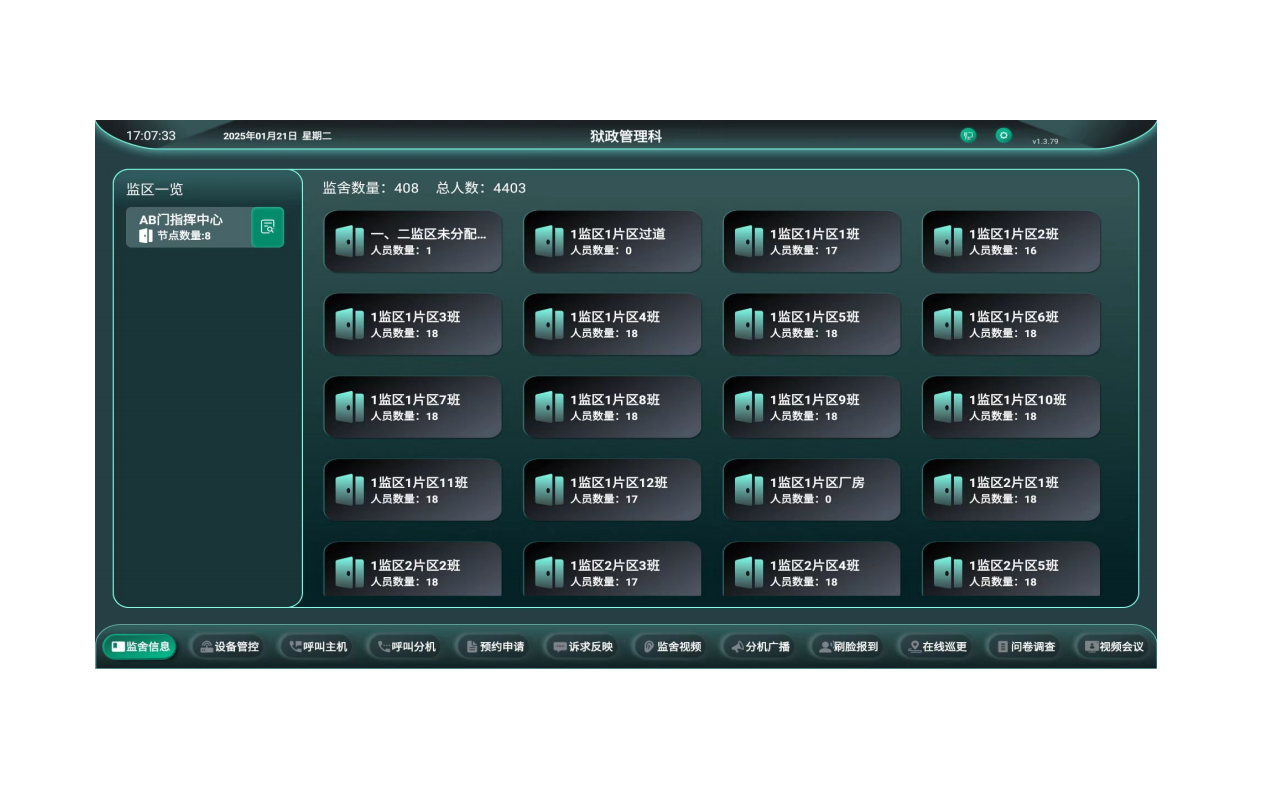1279x799 pixels.
Task: Select the 1监区1片区12班 cell card
Action: pos(612,490)
